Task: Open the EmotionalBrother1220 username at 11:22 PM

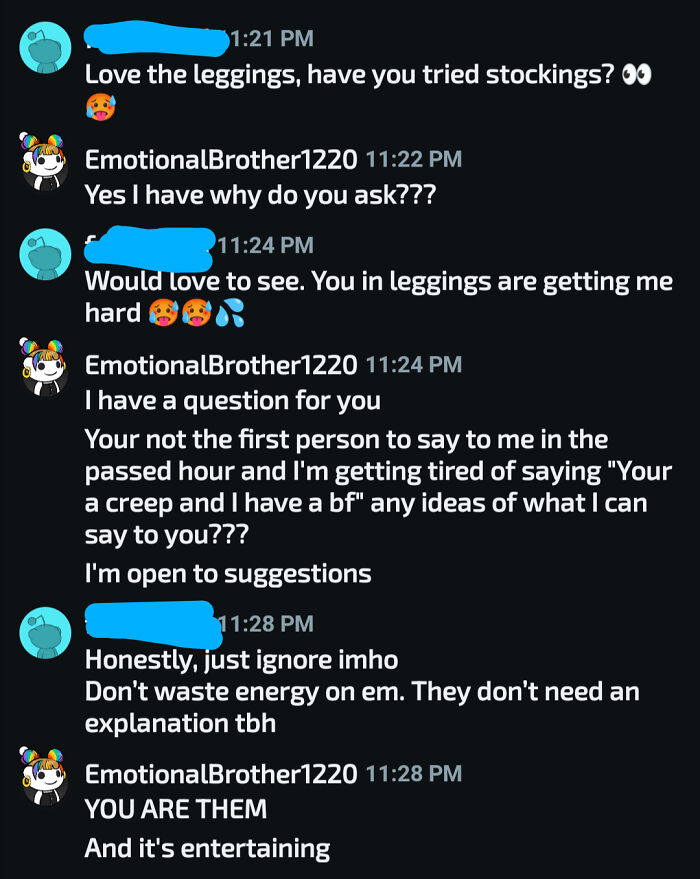Action: click(220, 159)
